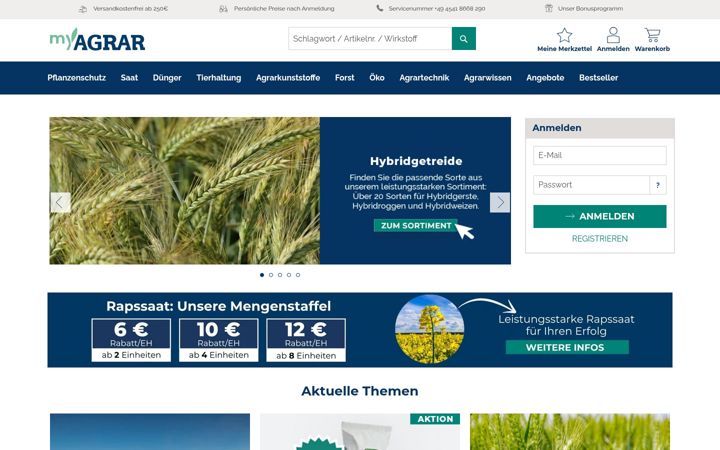Click the gift icon for Bonusprogramm

click(548, 8)
